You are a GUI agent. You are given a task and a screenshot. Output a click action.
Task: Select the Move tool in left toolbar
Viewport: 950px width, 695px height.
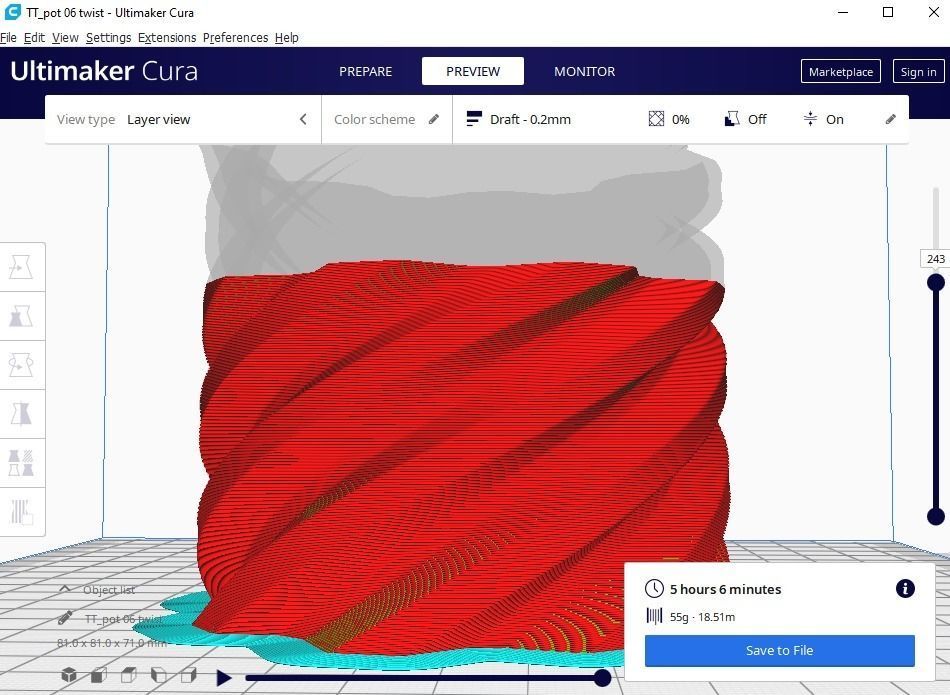tap(21, 267)
